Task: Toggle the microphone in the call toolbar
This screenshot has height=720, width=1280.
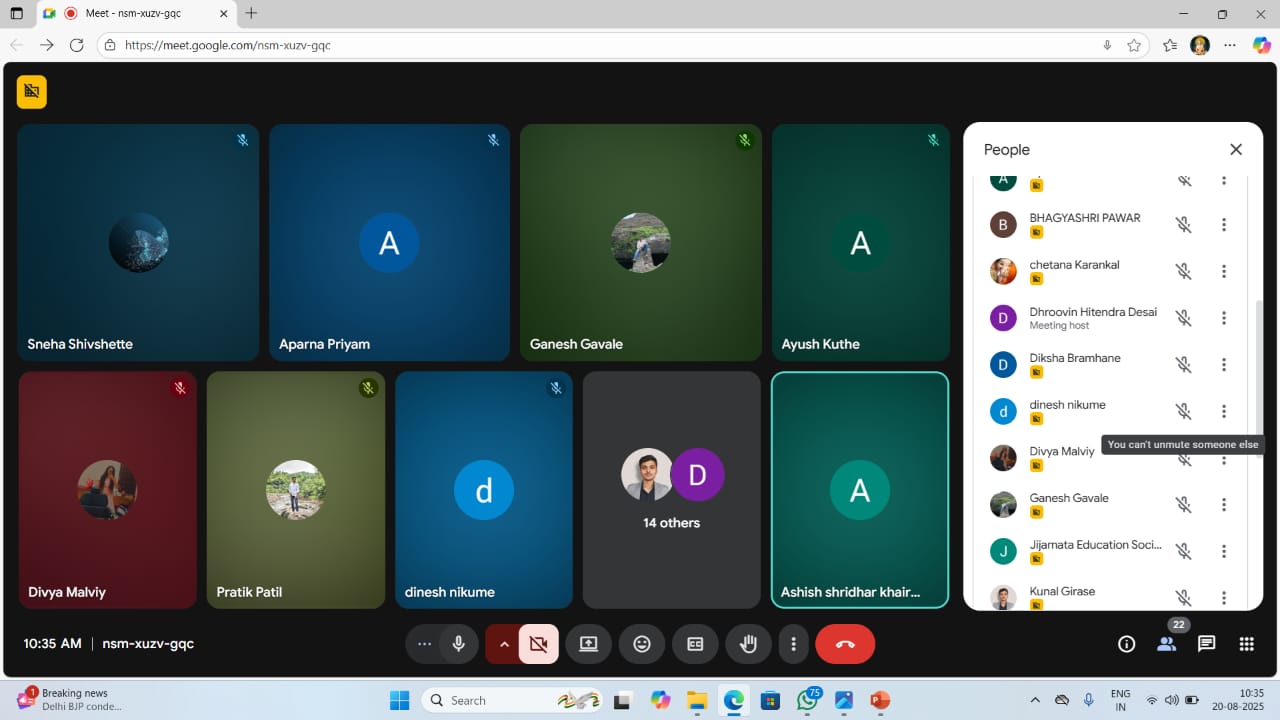Action: [458, 644]
